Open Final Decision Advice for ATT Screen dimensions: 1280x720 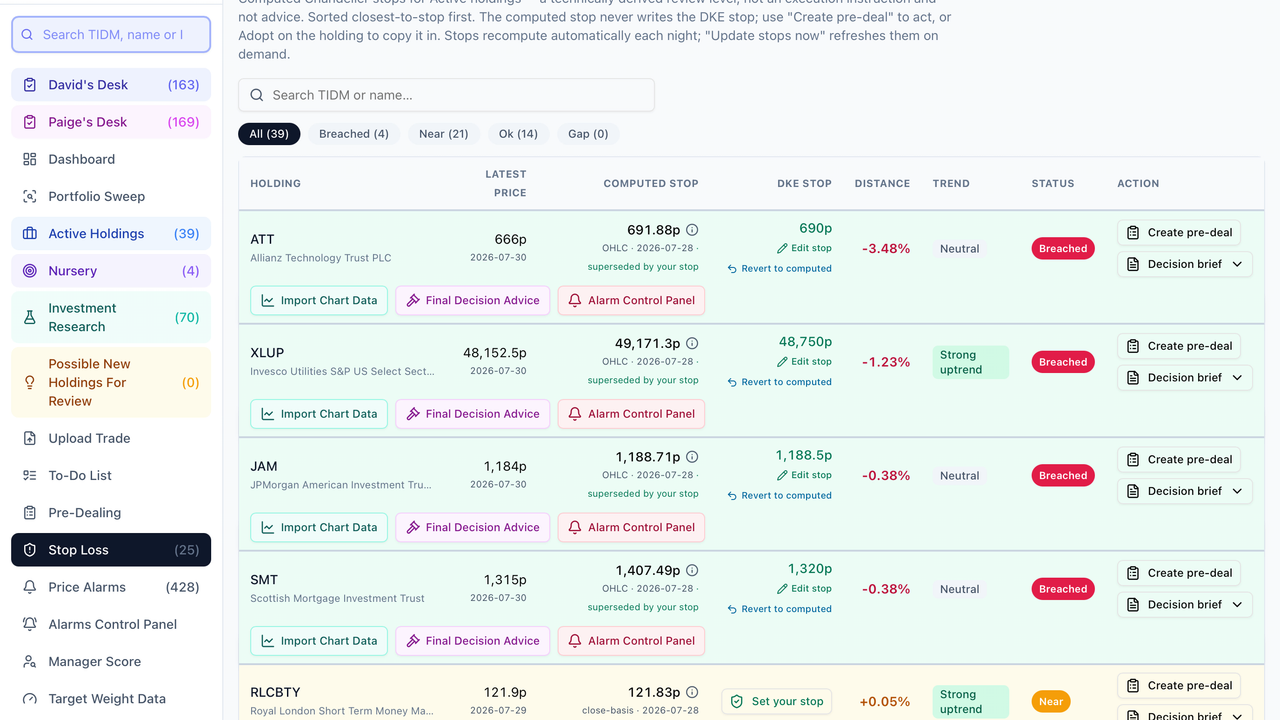473,300
